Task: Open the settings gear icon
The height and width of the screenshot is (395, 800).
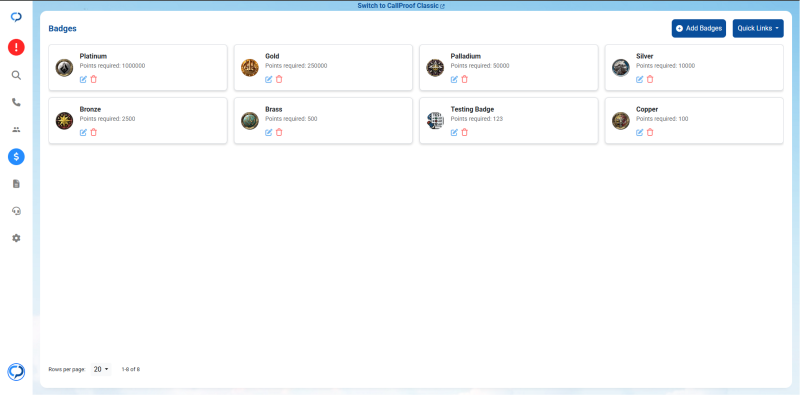Action: 16,238
